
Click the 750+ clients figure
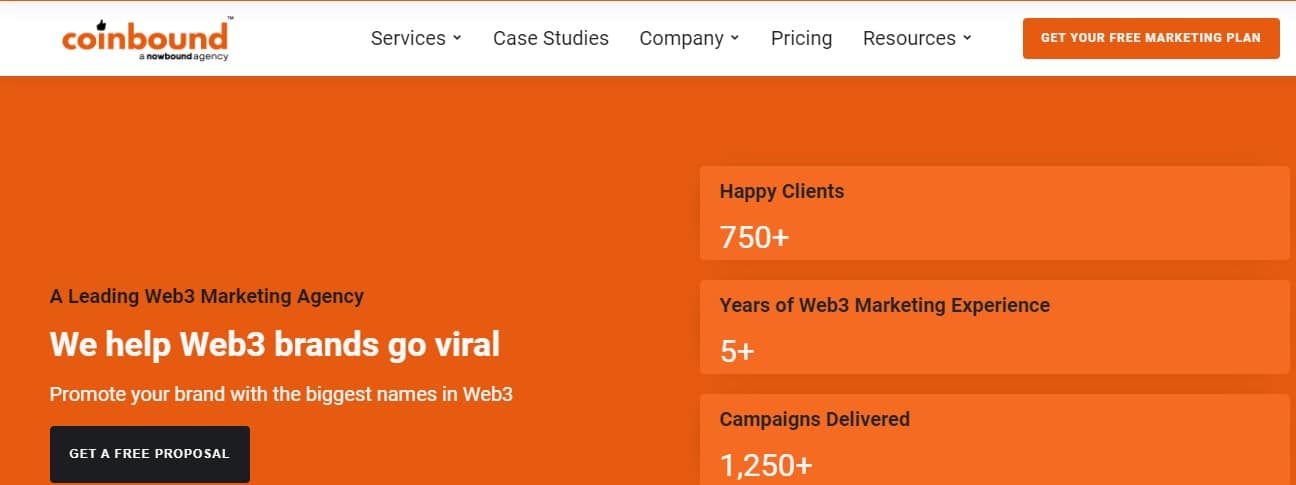(x=754, y=237)
